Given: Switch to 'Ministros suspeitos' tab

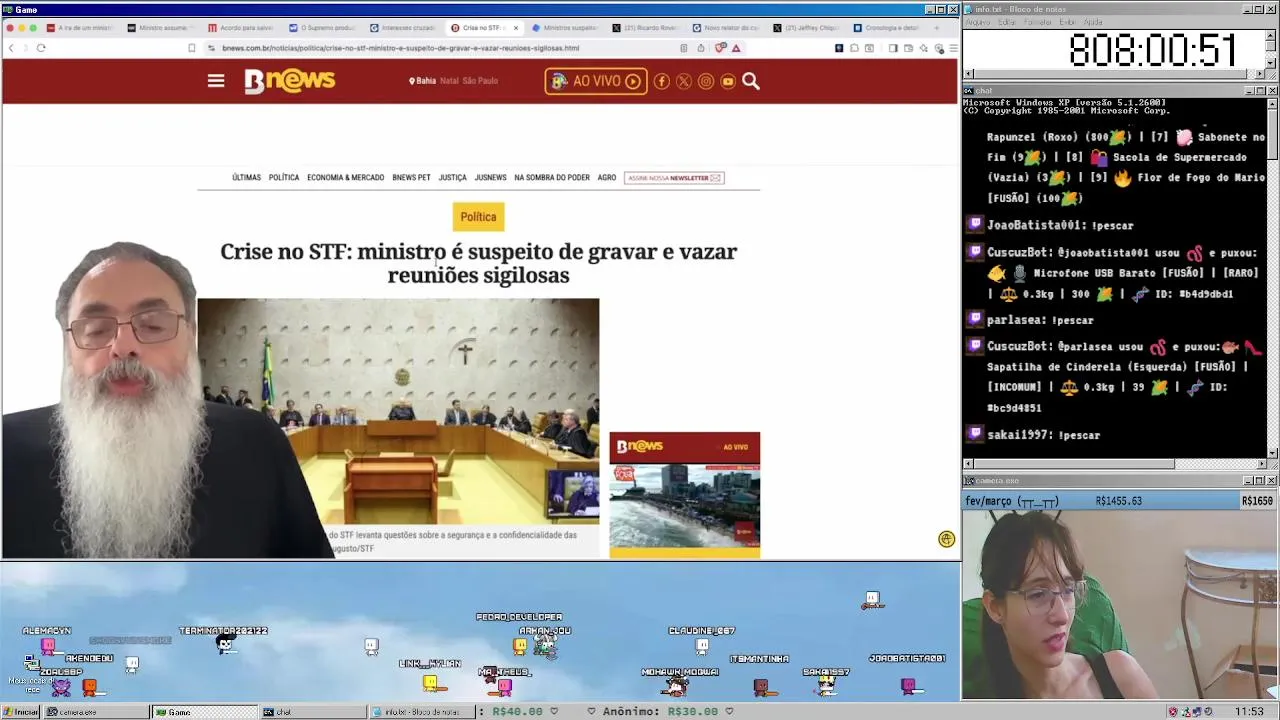Looking at the screenshot, I should [567, 28].
